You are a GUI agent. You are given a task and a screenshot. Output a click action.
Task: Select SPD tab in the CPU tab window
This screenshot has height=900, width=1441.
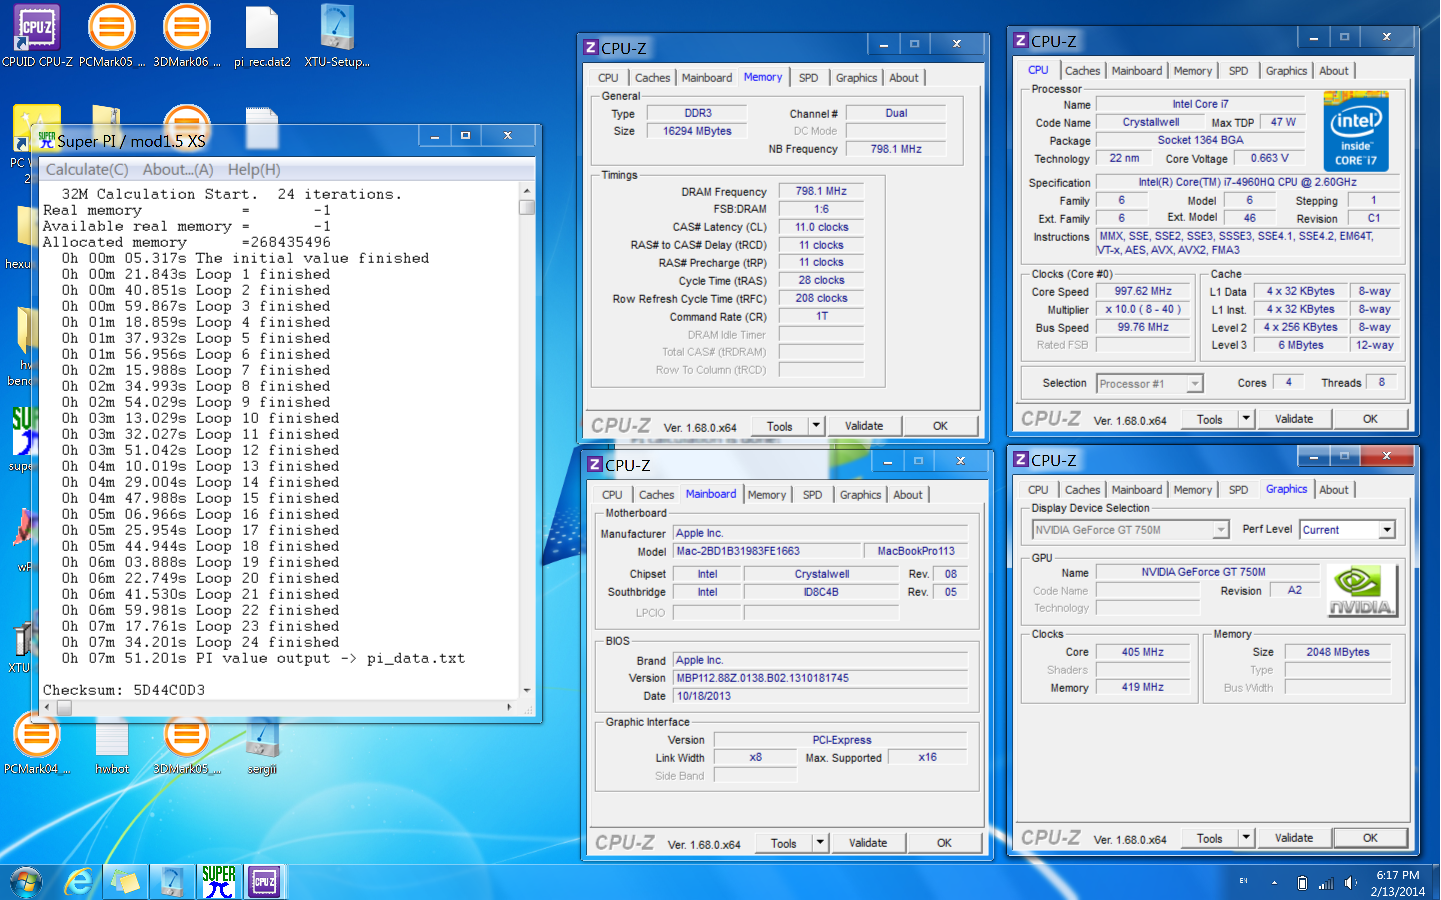pos(1238,71)
